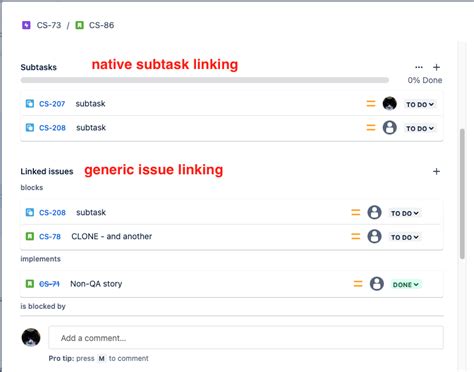Open the CS-86 story breadcrumb link

101,25
